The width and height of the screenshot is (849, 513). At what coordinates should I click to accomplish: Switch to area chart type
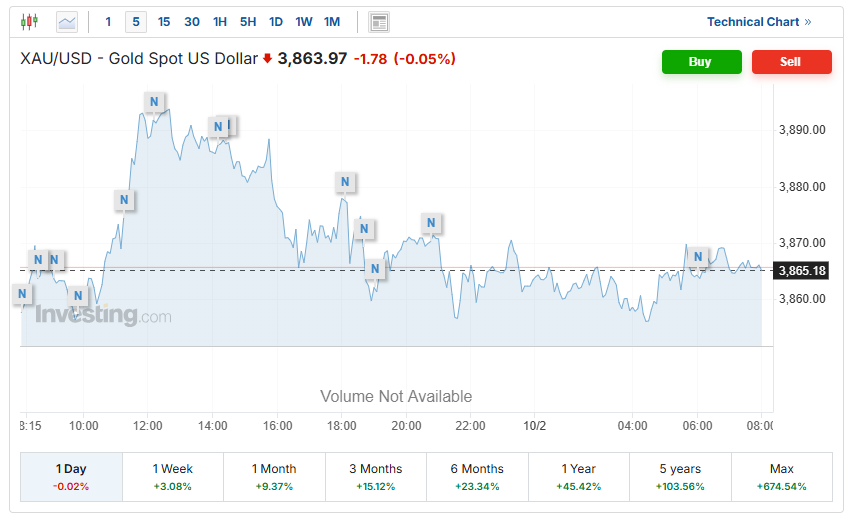click(x=67, y=21)
